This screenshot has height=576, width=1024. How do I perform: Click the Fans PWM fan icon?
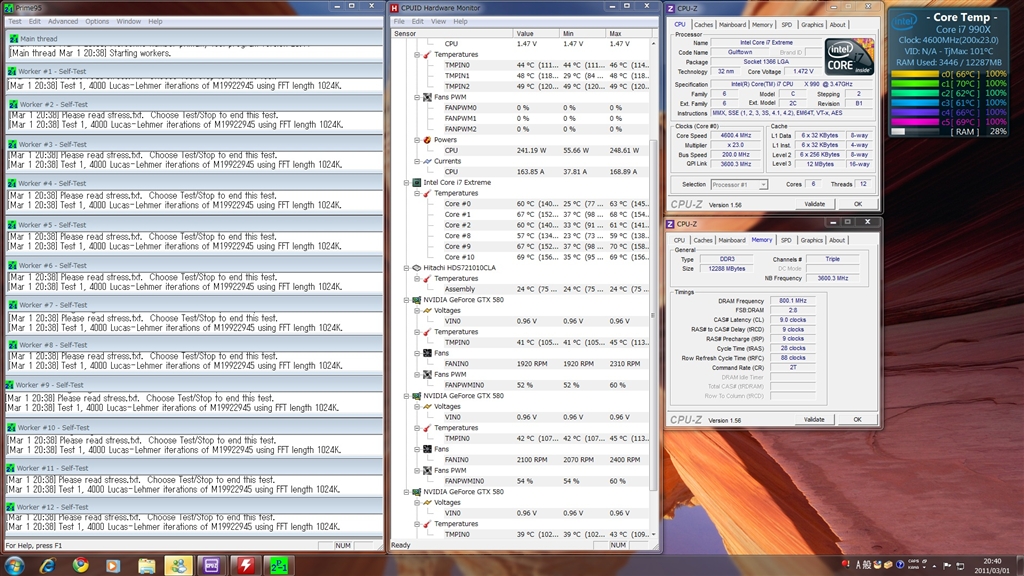point(427,97)
